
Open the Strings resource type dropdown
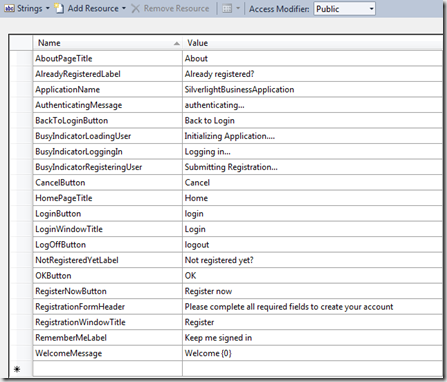[x=27, y=8]
